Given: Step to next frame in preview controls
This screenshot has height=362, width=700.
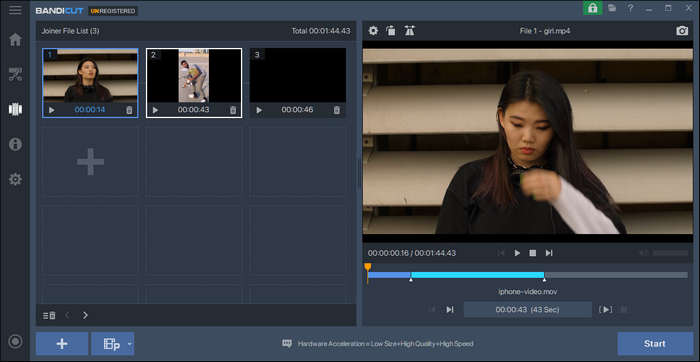Looking at the screenshot, I should 549,253.
